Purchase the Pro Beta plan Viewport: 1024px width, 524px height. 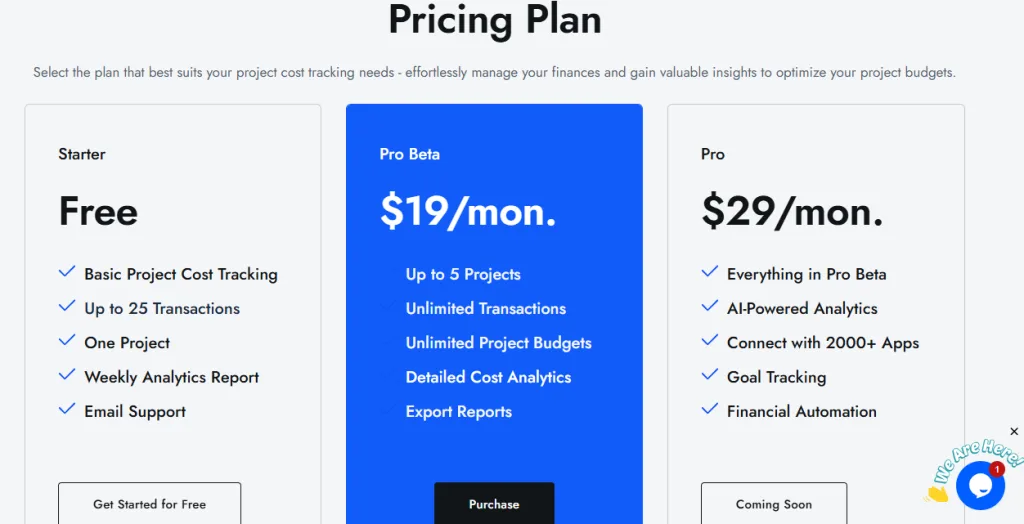point(494,504)
